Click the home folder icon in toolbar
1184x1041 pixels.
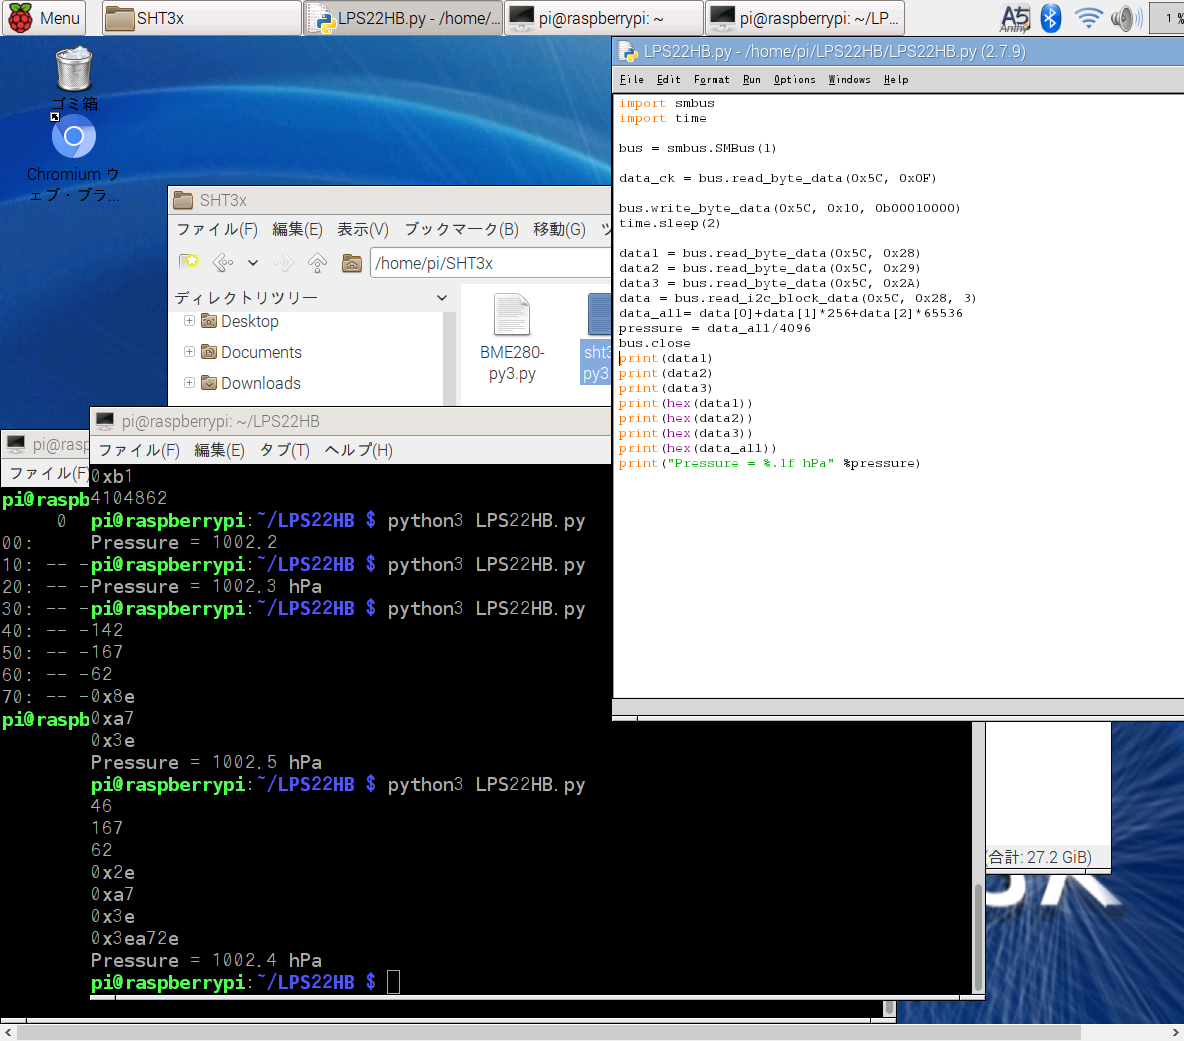pyautogui.click(x=352, y=263)
